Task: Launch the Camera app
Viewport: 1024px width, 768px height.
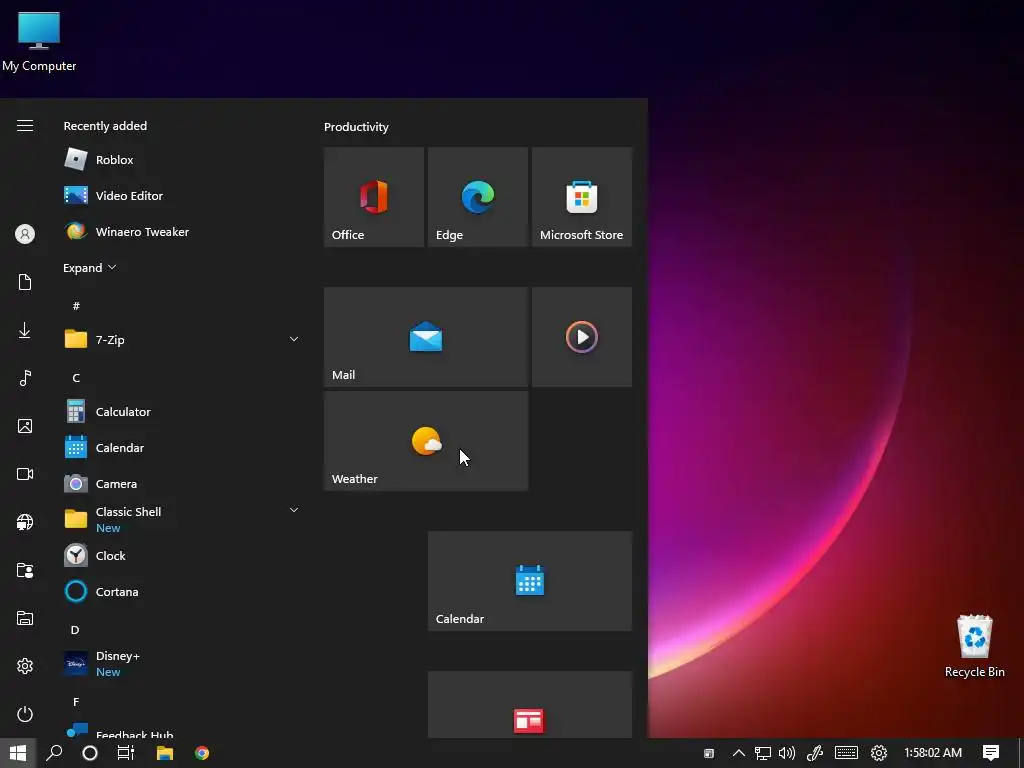Action: click(x=182, y=483)
